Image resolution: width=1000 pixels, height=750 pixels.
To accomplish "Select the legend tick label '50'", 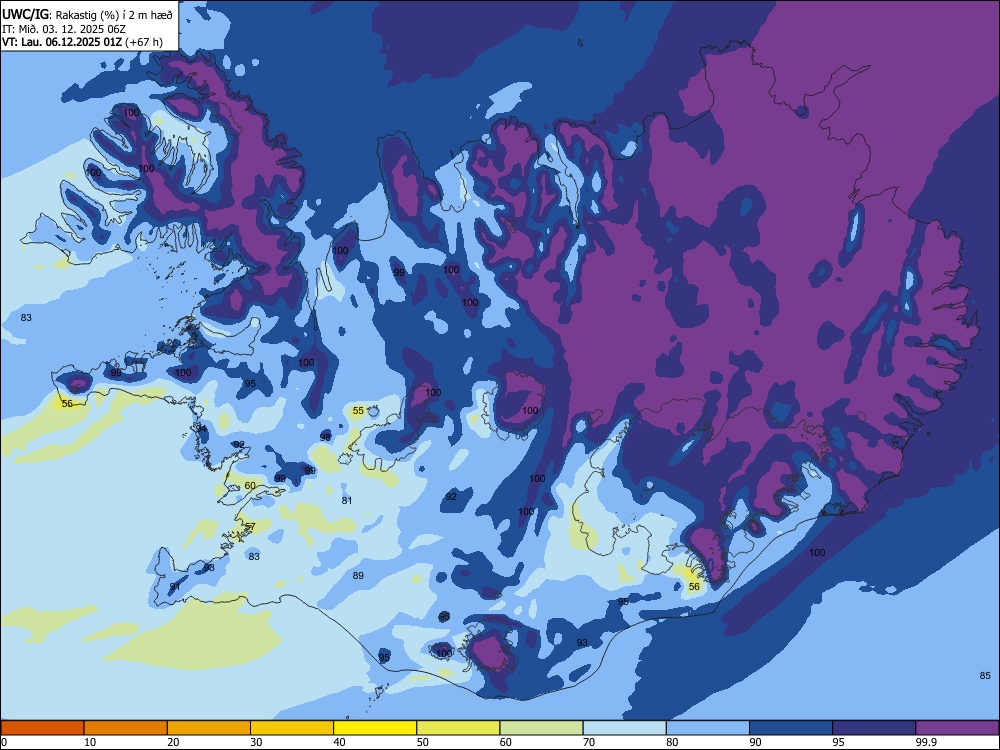I will pos(423,742).
